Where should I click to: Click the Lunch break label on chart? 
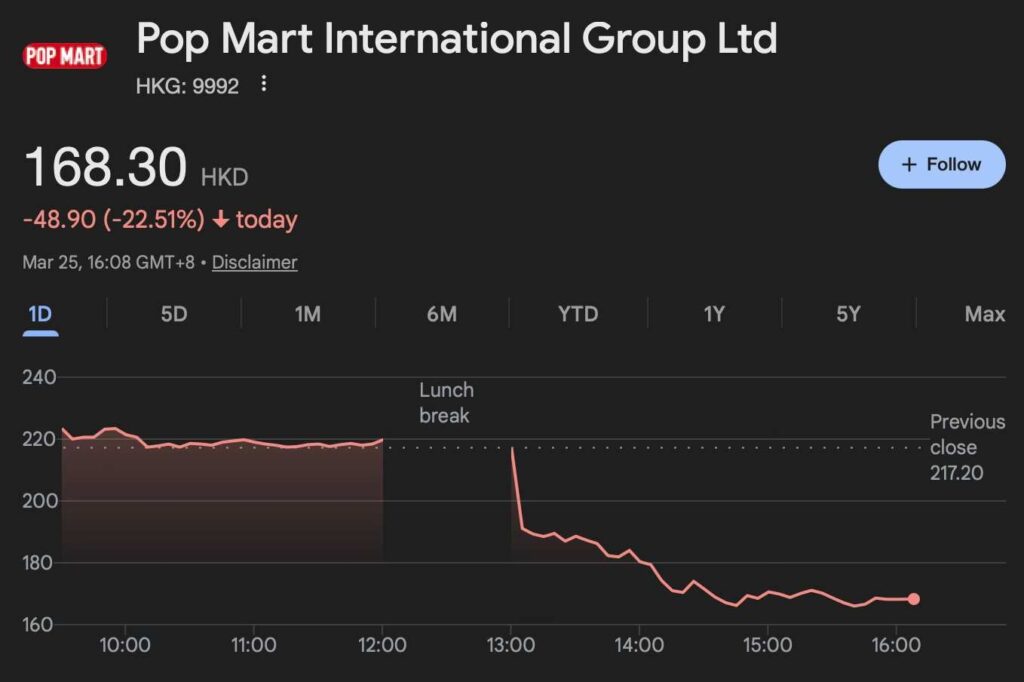(x=446, y=402)
